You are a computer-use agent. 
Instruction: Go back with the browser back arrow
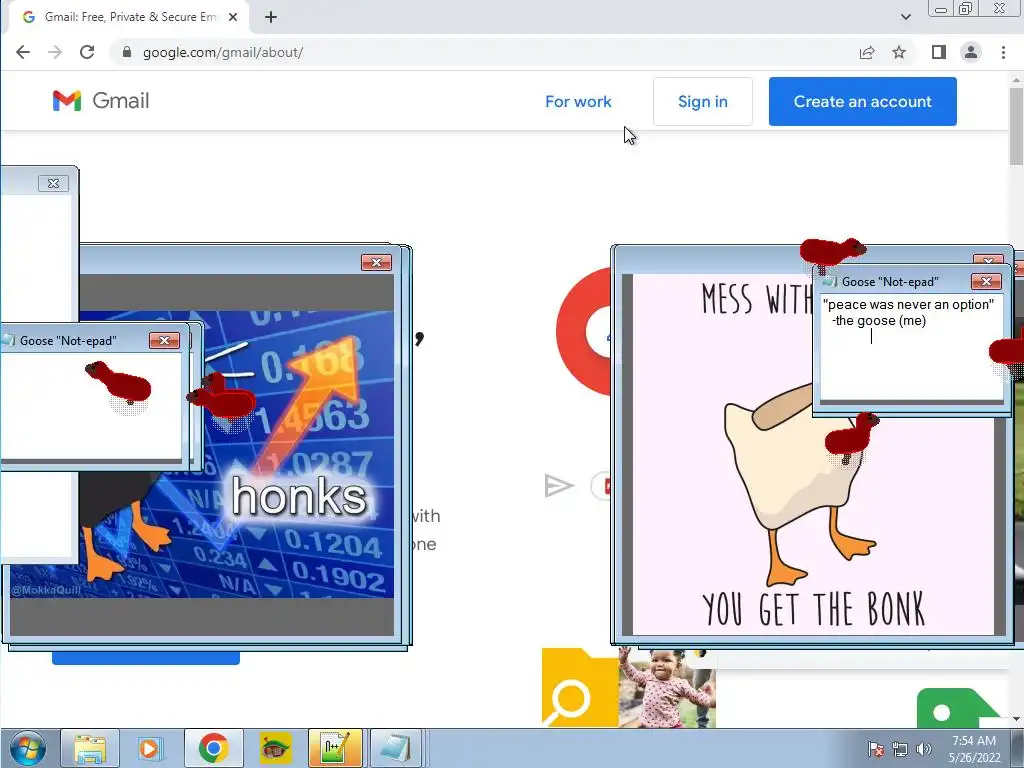point(23,52)
